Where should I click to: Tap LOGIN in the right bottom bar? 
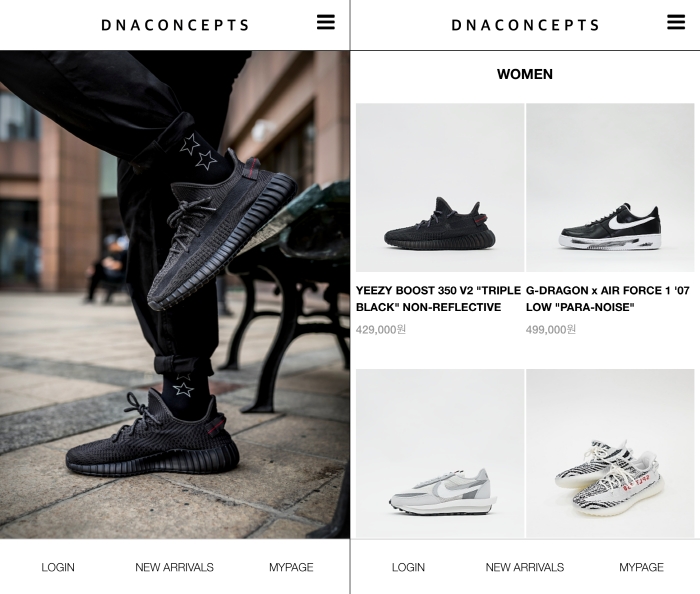[x=408, y=567]
